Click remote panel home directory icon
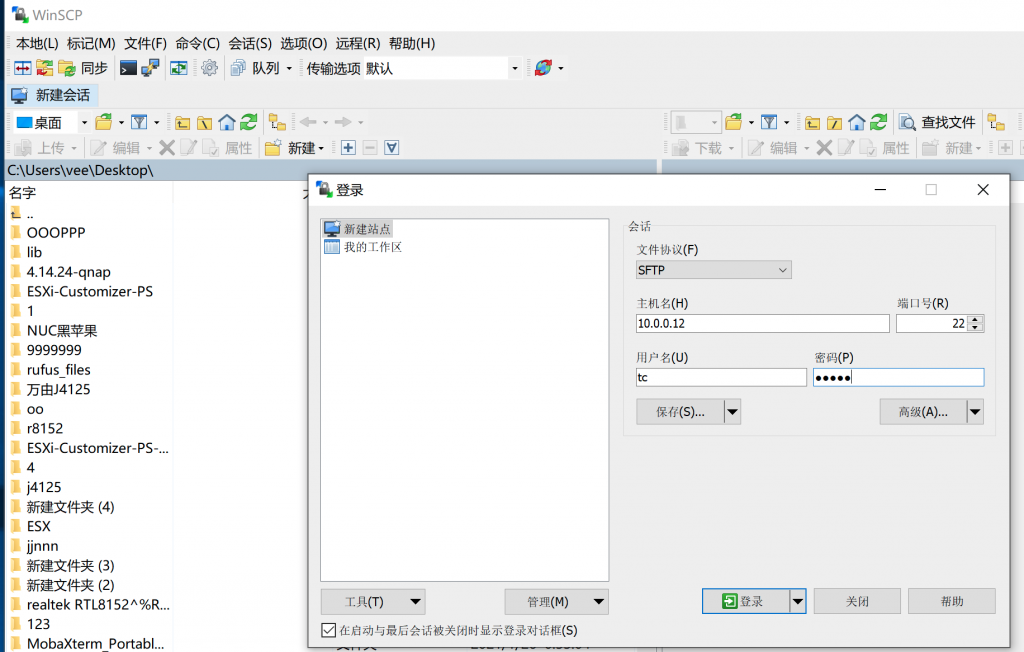This screenshot has width=1024, height=652. (857, 122)
